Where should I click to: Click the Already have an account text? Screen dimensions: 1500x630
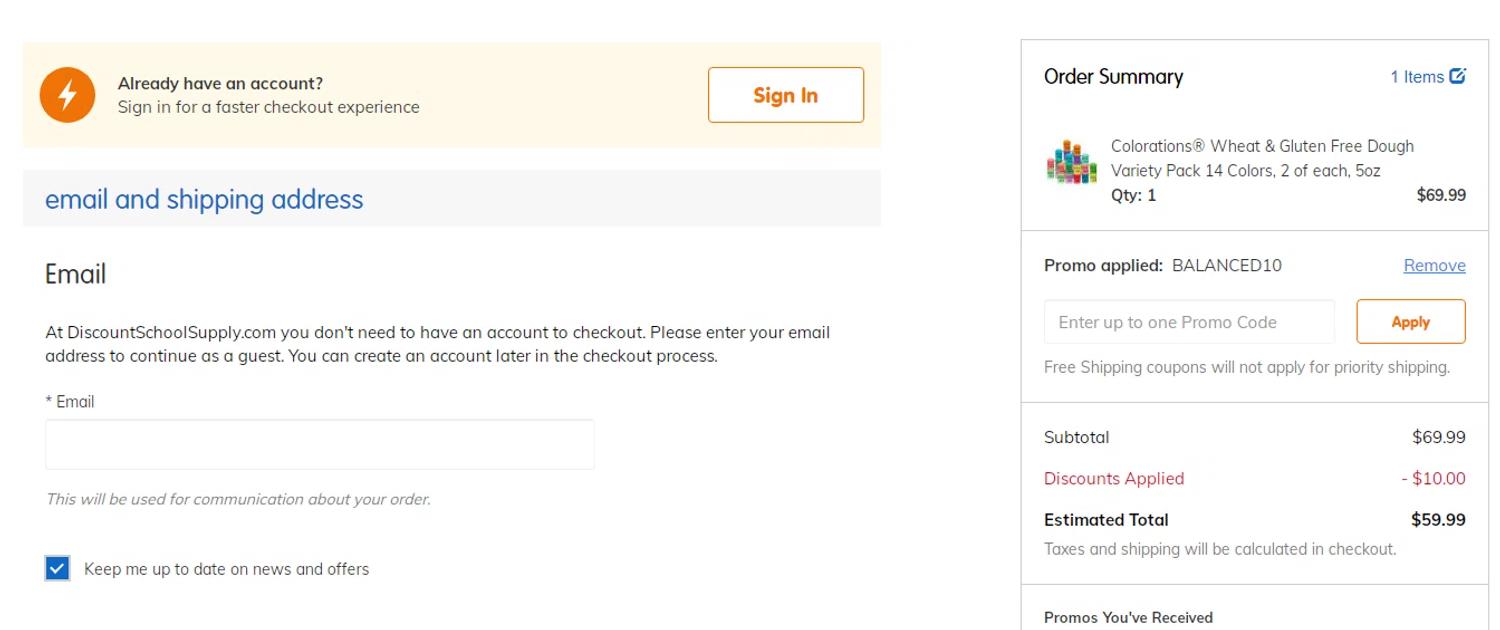tap(220, 84)
